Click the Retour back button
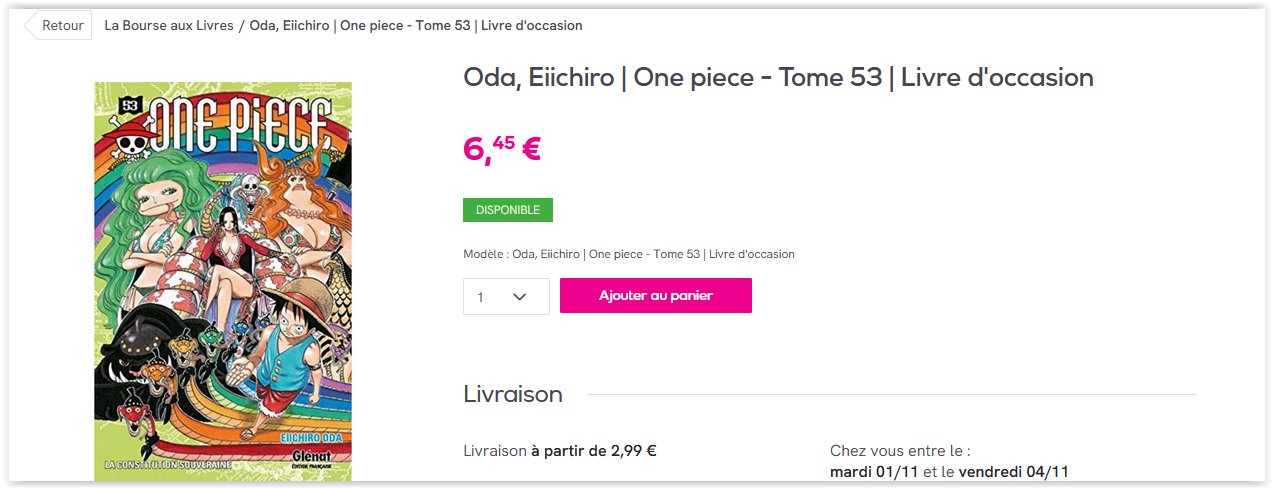 pos(60,25)
